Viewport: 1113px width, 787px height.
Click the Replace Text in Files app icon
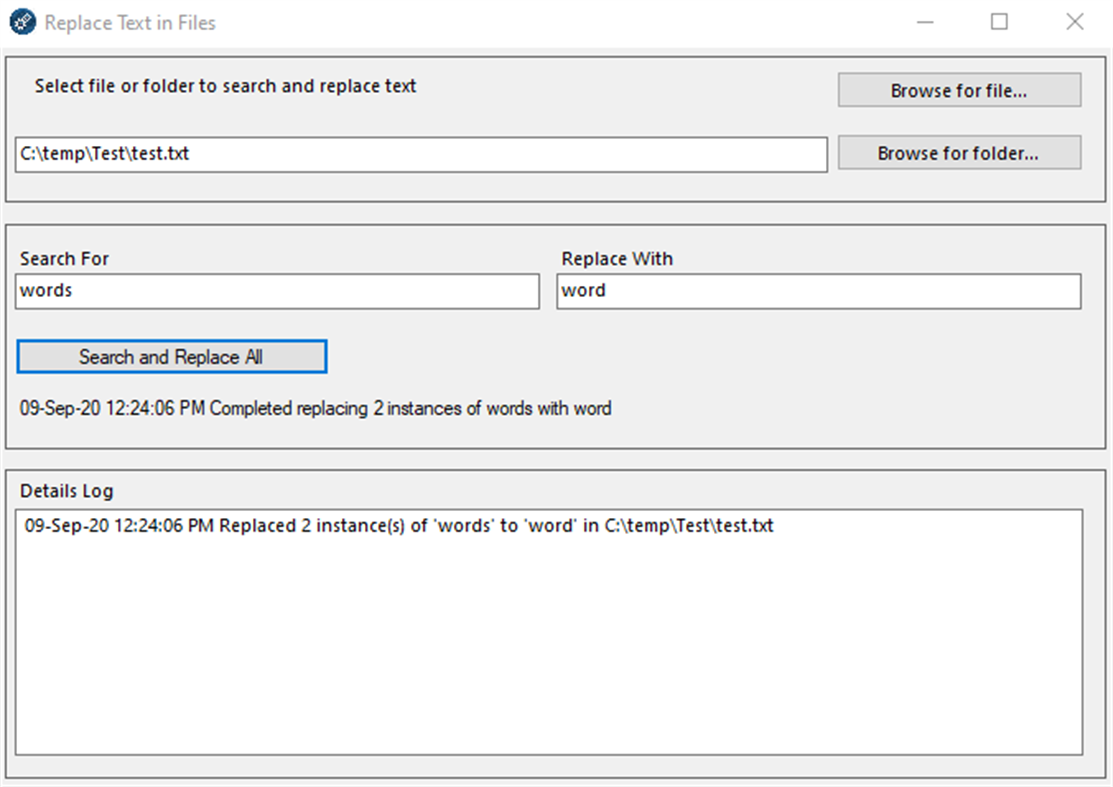tap(21, 21)
